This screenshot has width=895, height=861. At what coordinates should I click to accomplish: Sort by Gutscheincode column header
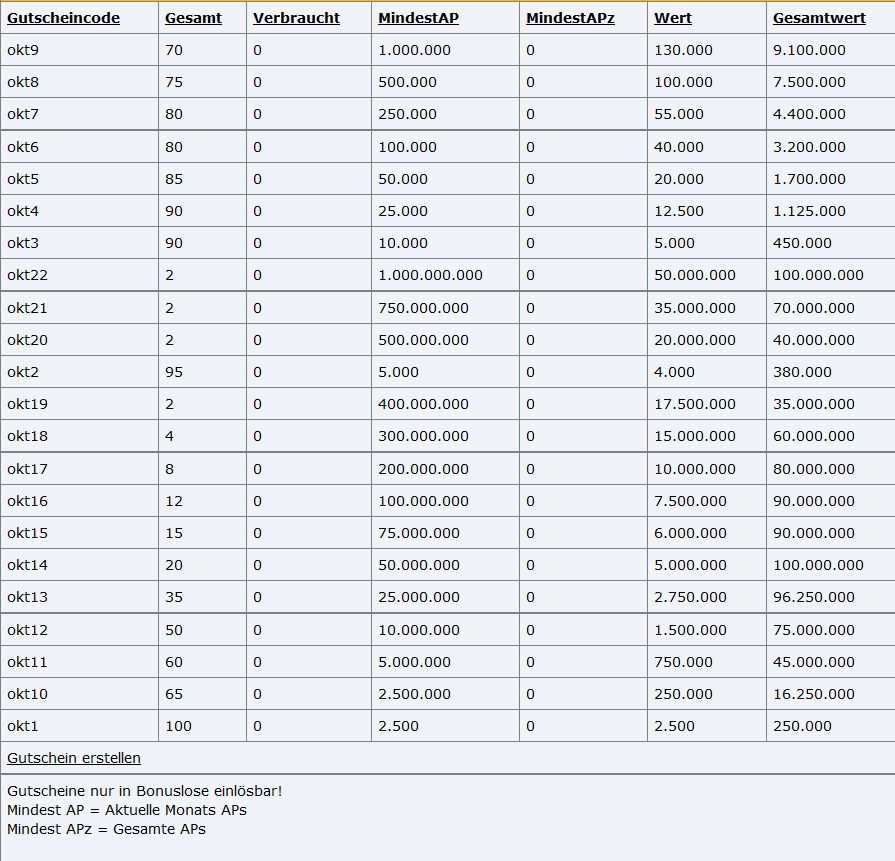click(63, 18)
